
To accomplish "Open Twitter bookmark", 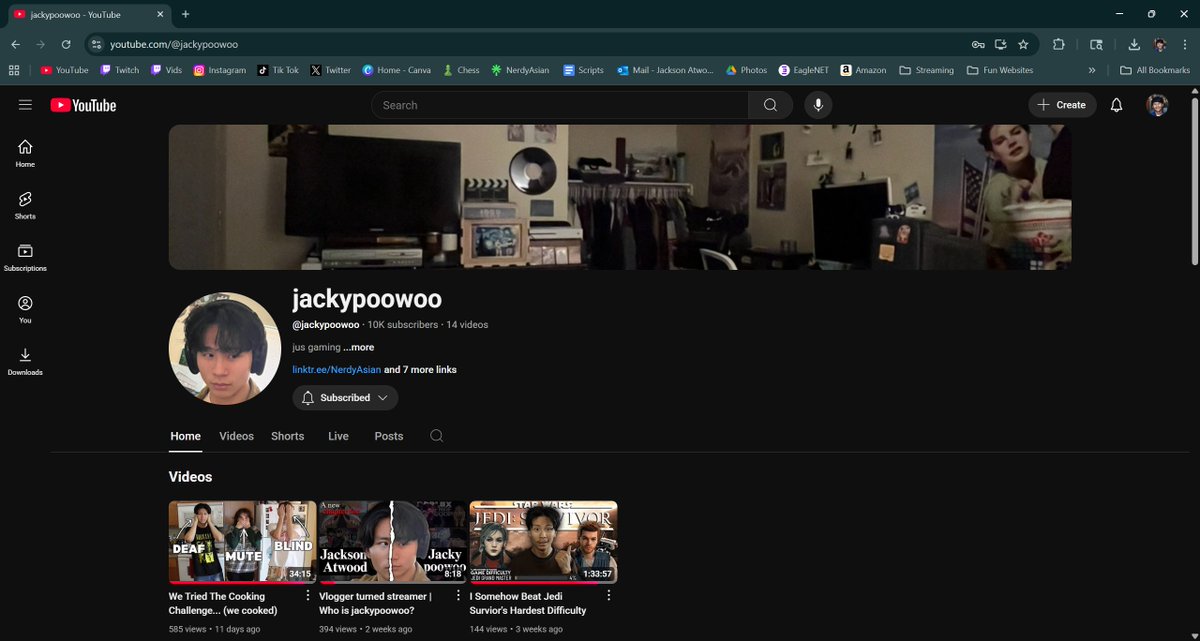I will click(x=330, y=70).
